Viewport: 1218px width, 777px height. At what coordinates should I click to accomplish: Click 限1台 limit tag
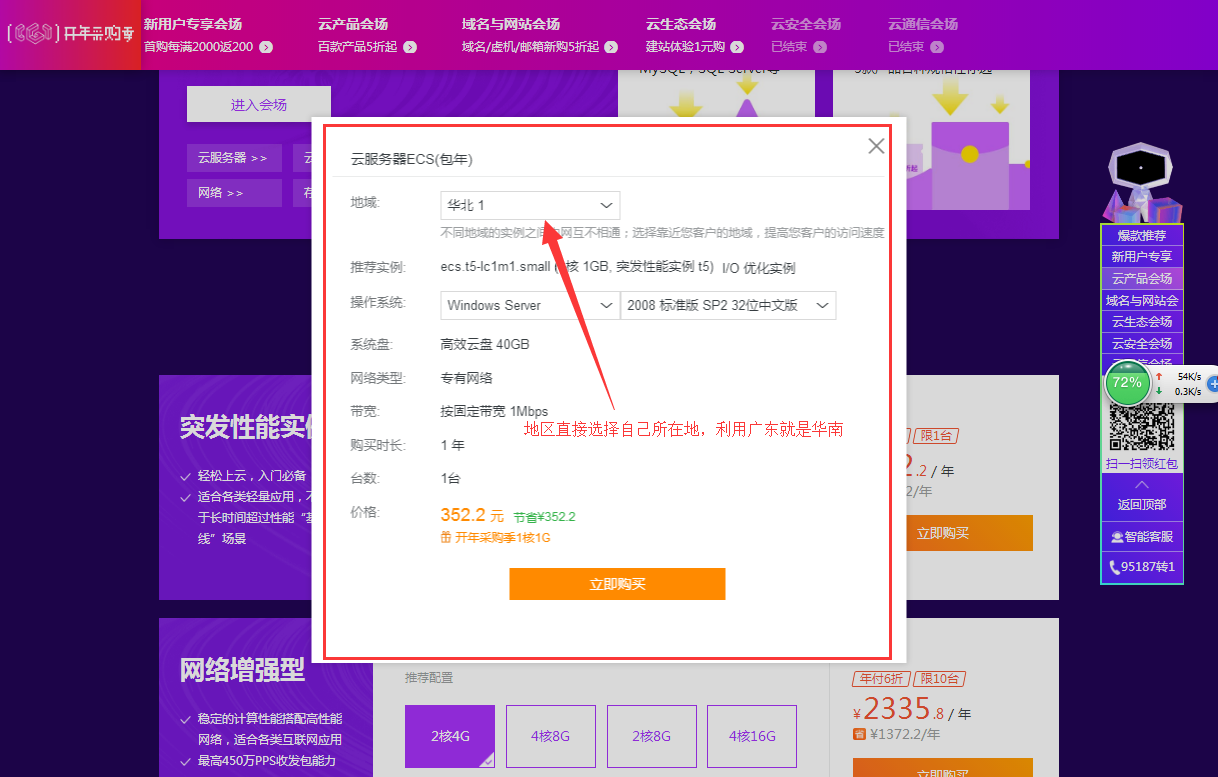pos(937,435)
